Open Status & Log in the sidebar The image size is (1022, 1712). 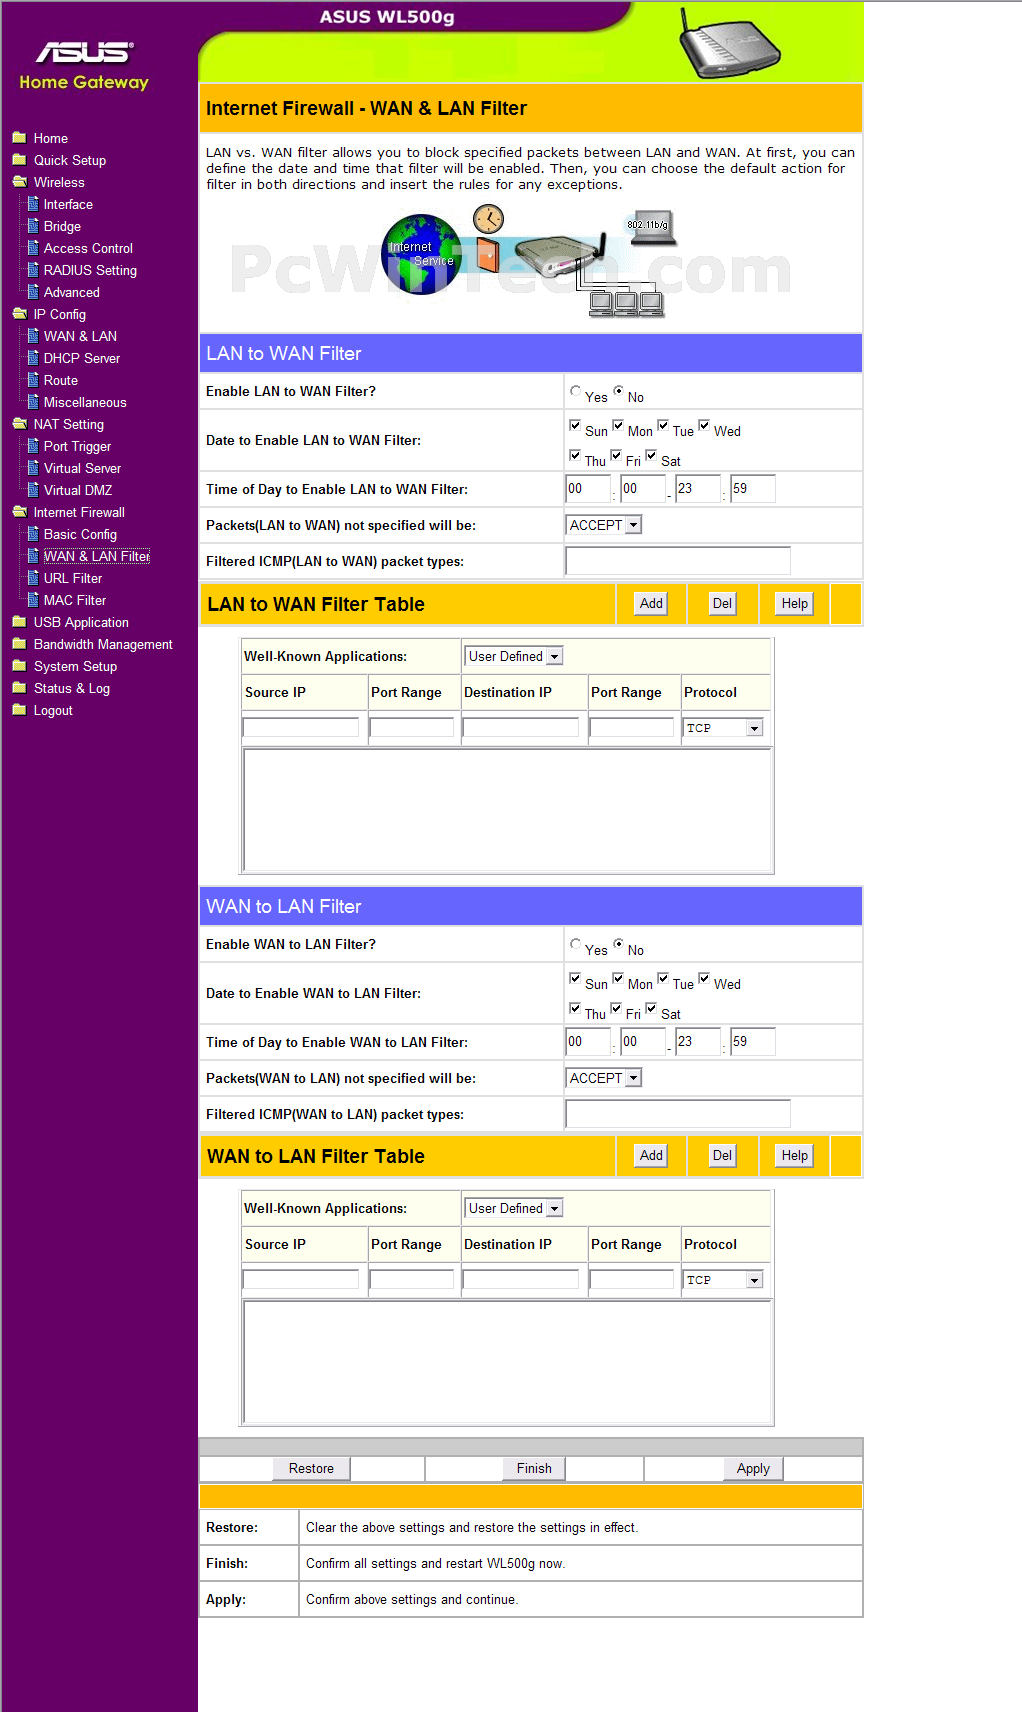pos(72,688)
